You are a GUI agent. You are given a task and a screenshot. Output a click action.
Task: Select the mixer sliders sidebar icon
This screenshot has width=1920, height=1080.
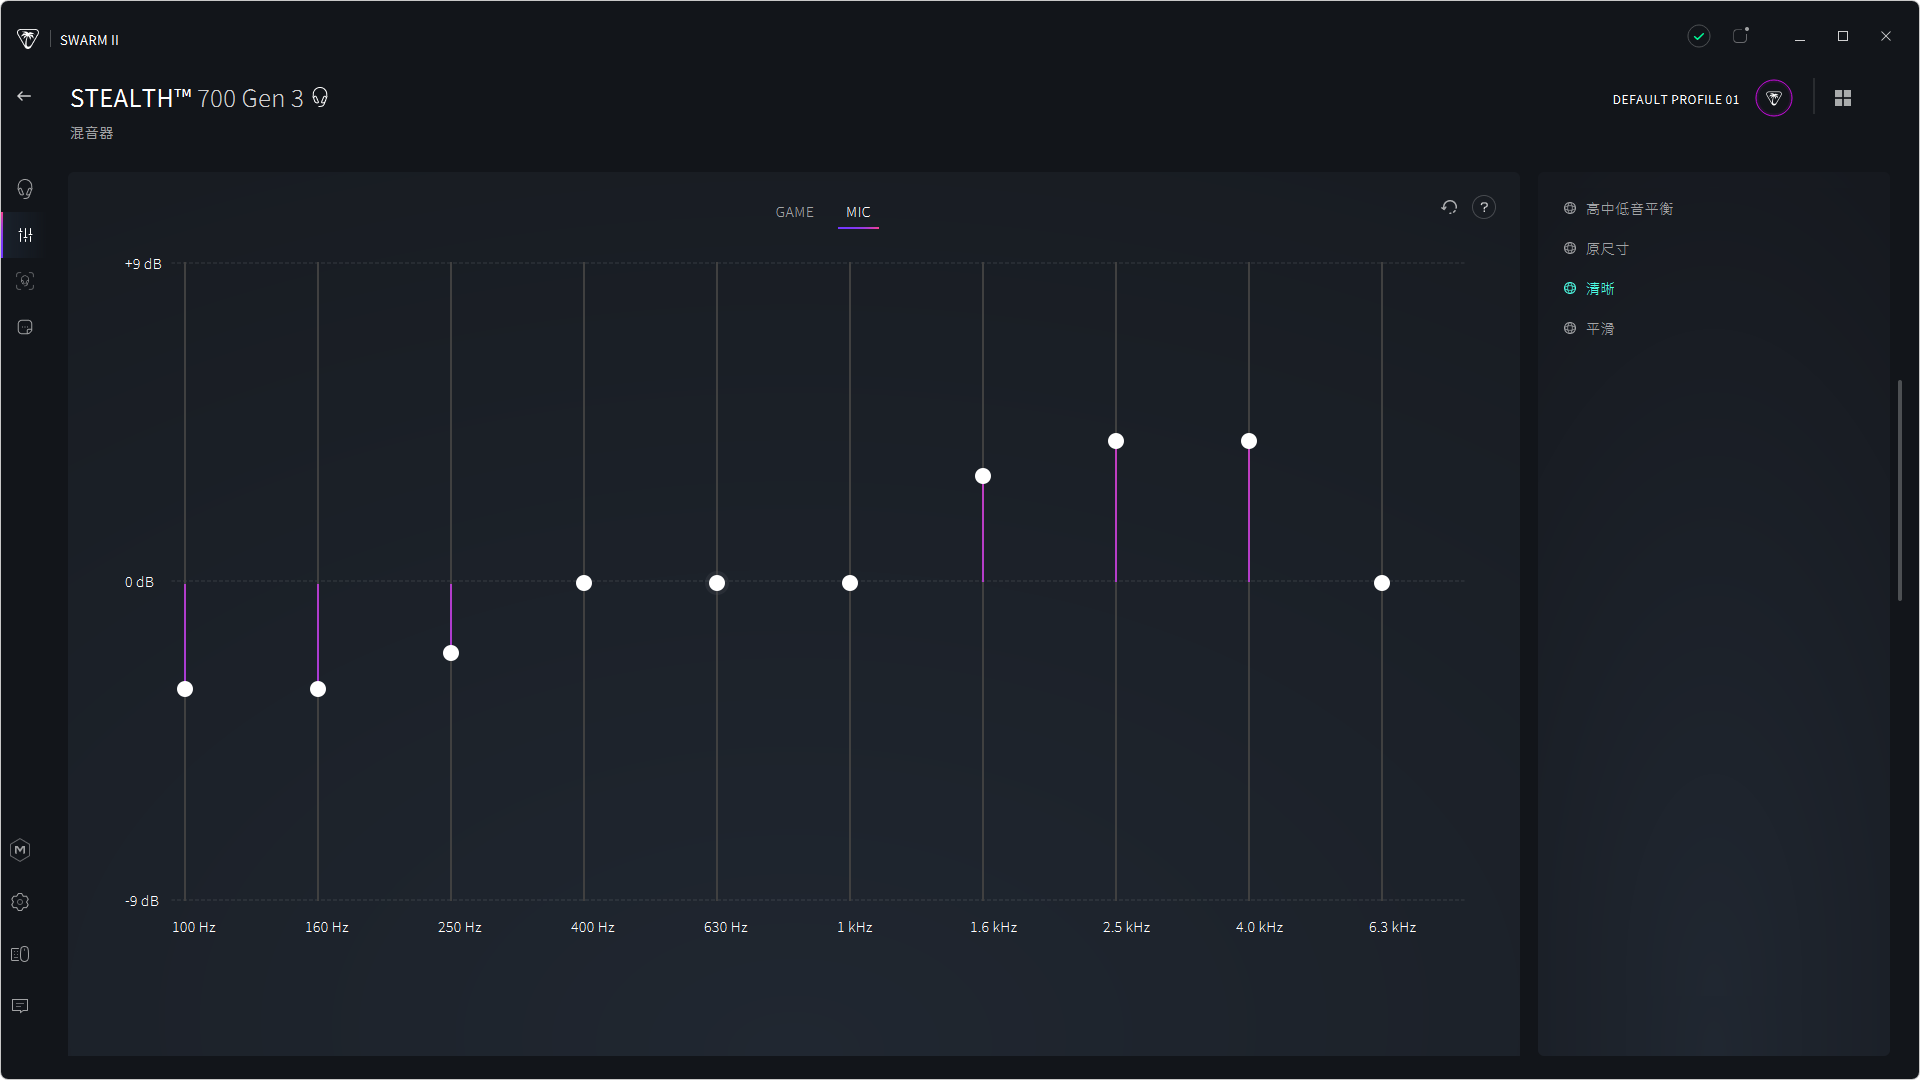click(25, 235)
